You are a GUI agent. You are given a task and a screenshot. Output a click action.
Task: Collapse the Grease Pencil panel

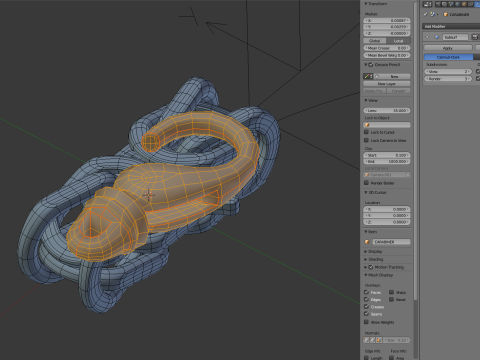[x=366, y=65]
